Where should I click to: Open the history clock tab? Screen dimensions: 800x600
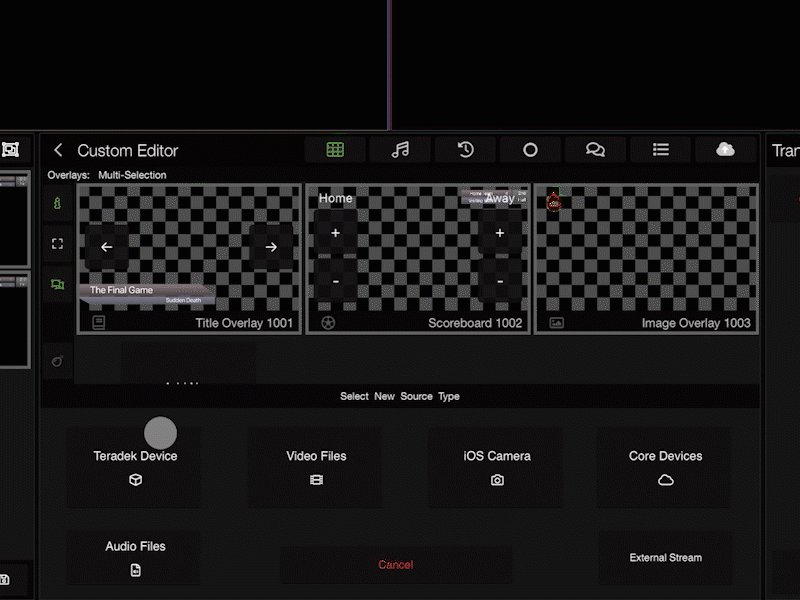(465, 150)
